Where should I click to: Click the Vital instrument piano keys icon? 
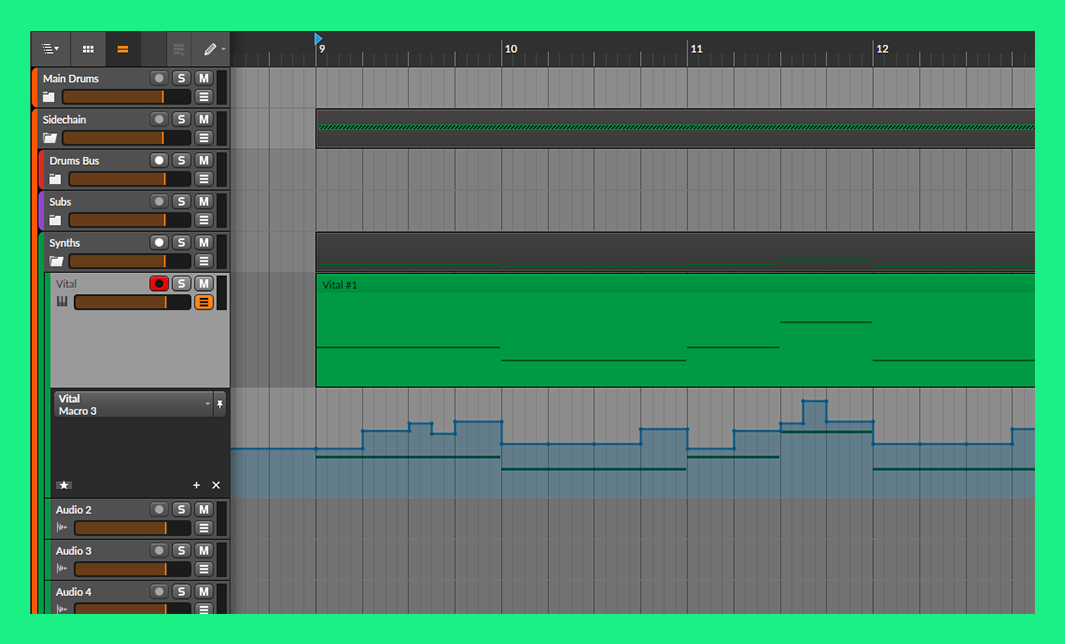click(62, 302)
